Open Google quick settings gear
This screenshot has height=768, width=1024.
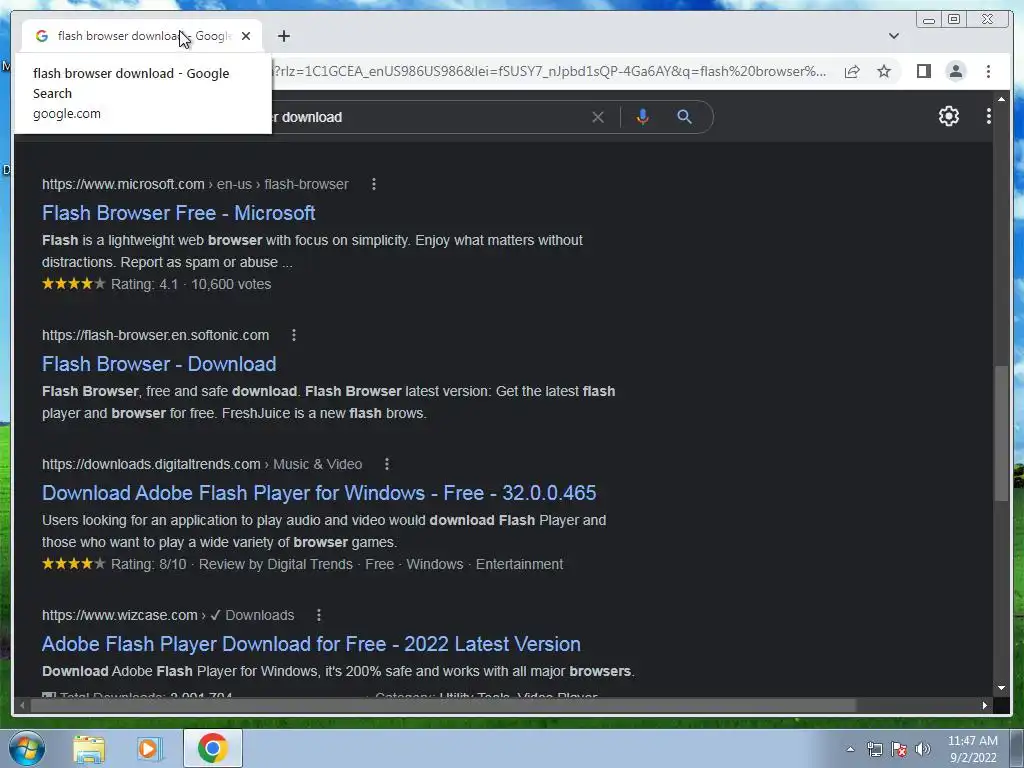(x=948, y=116)
